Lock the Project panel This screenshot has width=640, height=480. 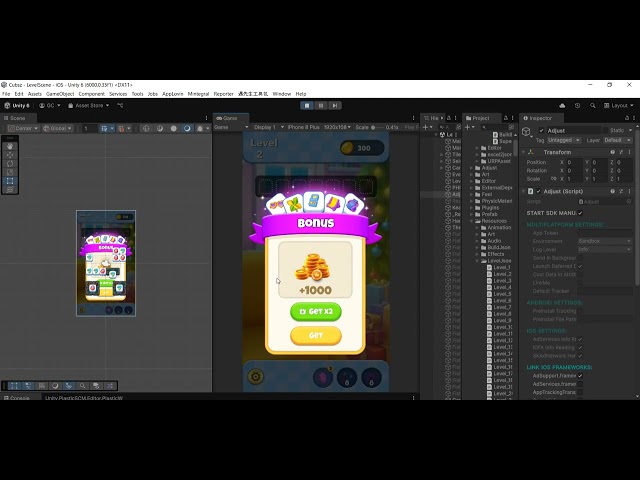click(505, 118)
